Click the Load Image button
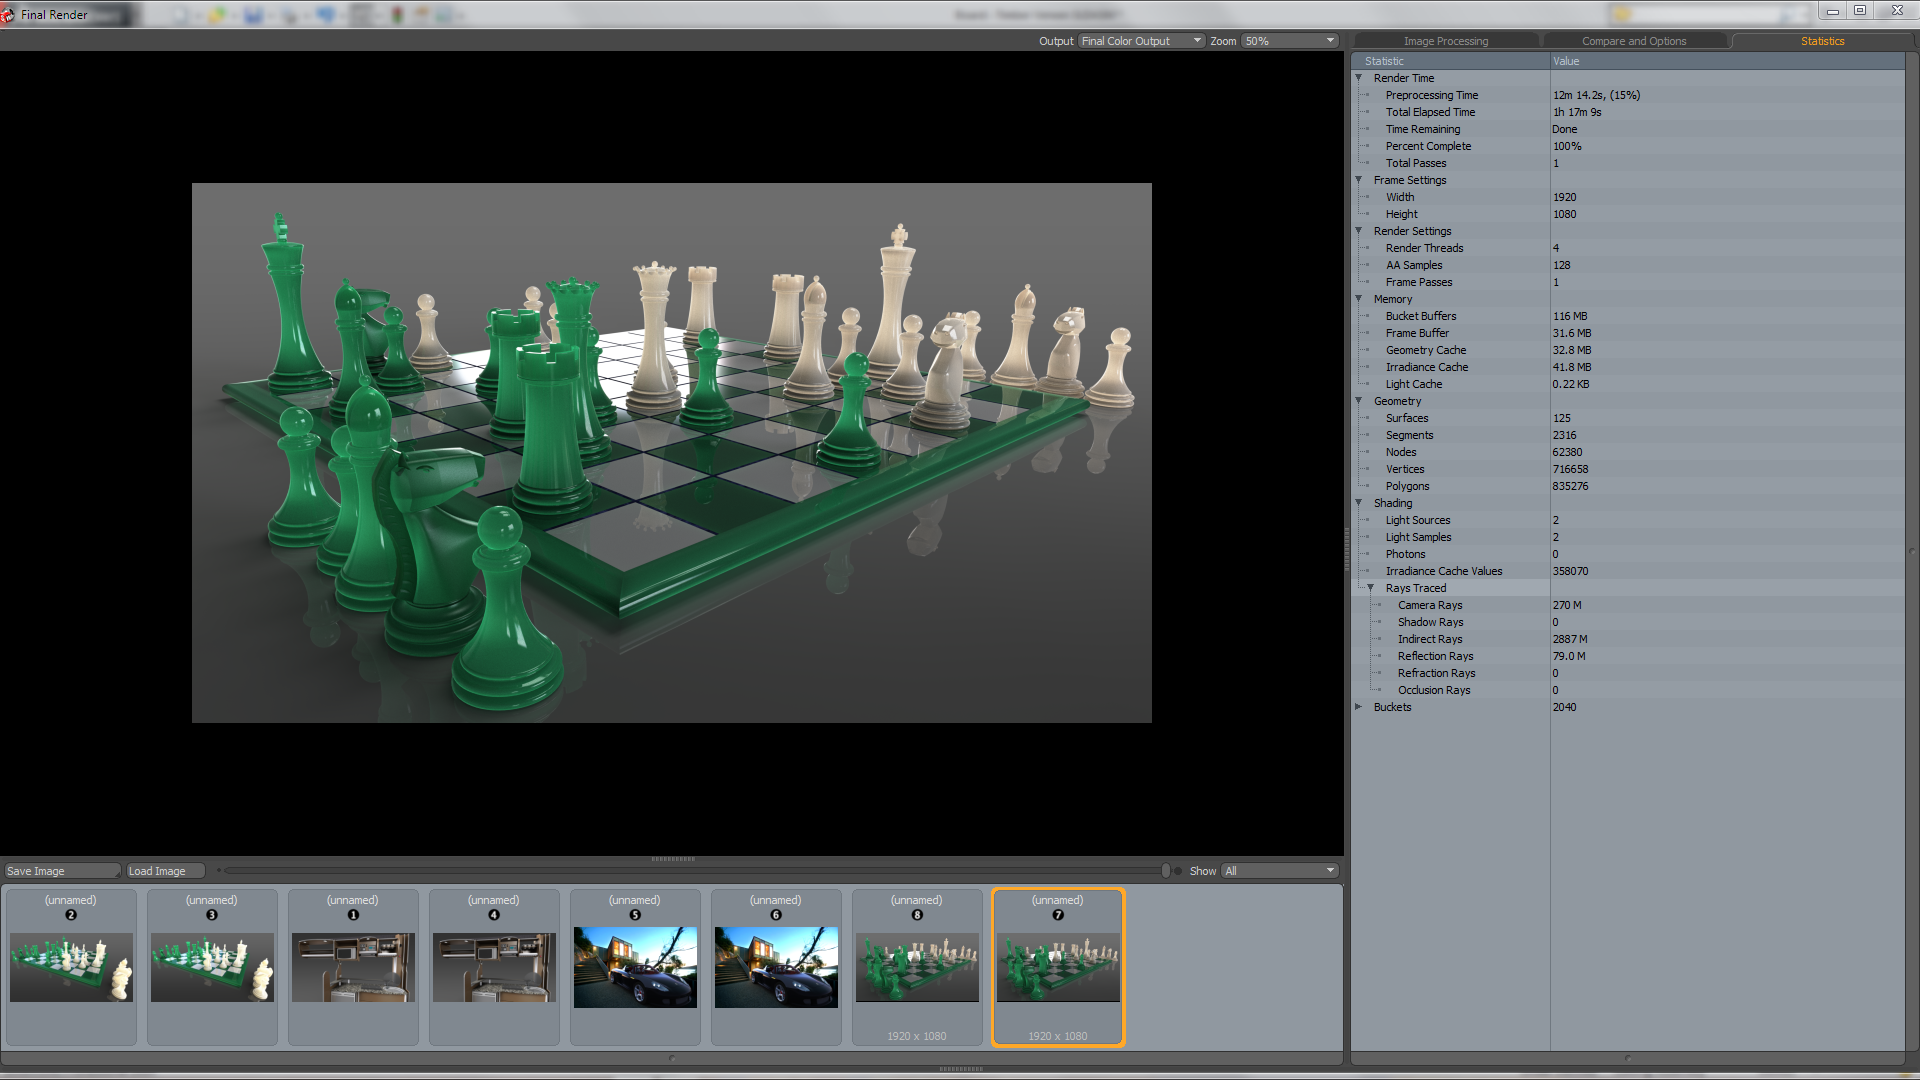 tap(165, 871)
